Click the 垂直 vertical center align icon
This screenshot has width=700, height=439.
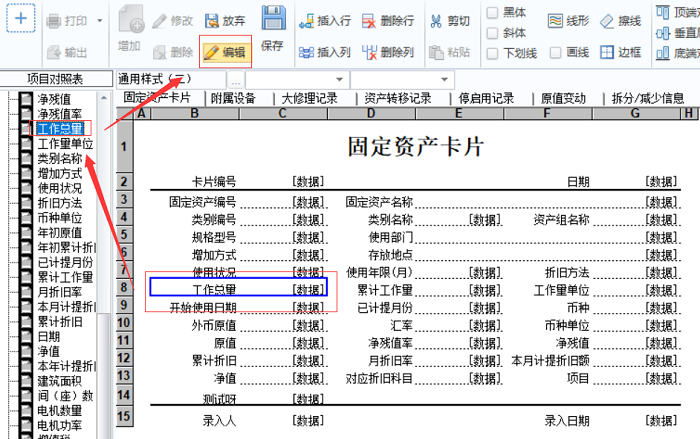point(663,33)
